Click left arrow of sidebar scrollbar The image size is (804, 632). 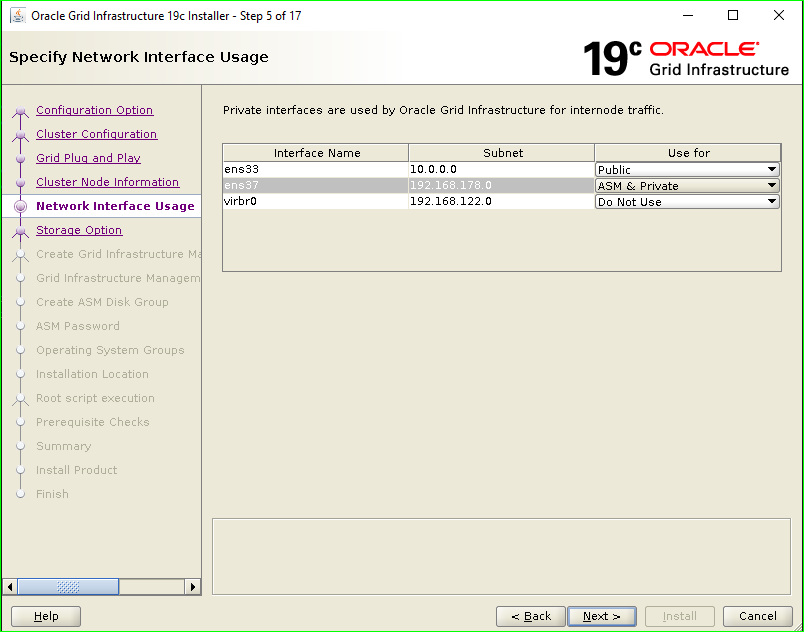click(x=10, y=587)
